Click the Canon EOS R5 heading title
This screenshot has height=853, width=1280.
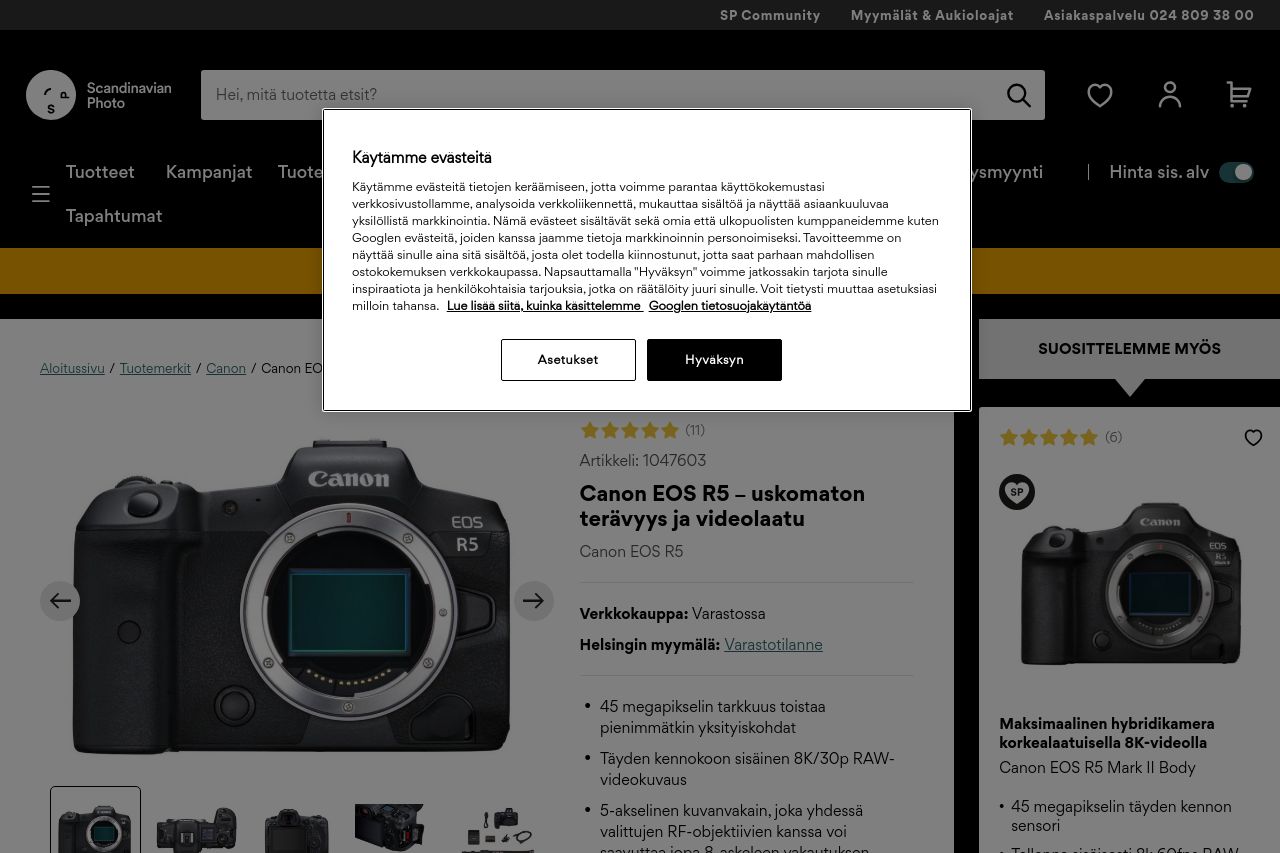(x=722, y=506)
